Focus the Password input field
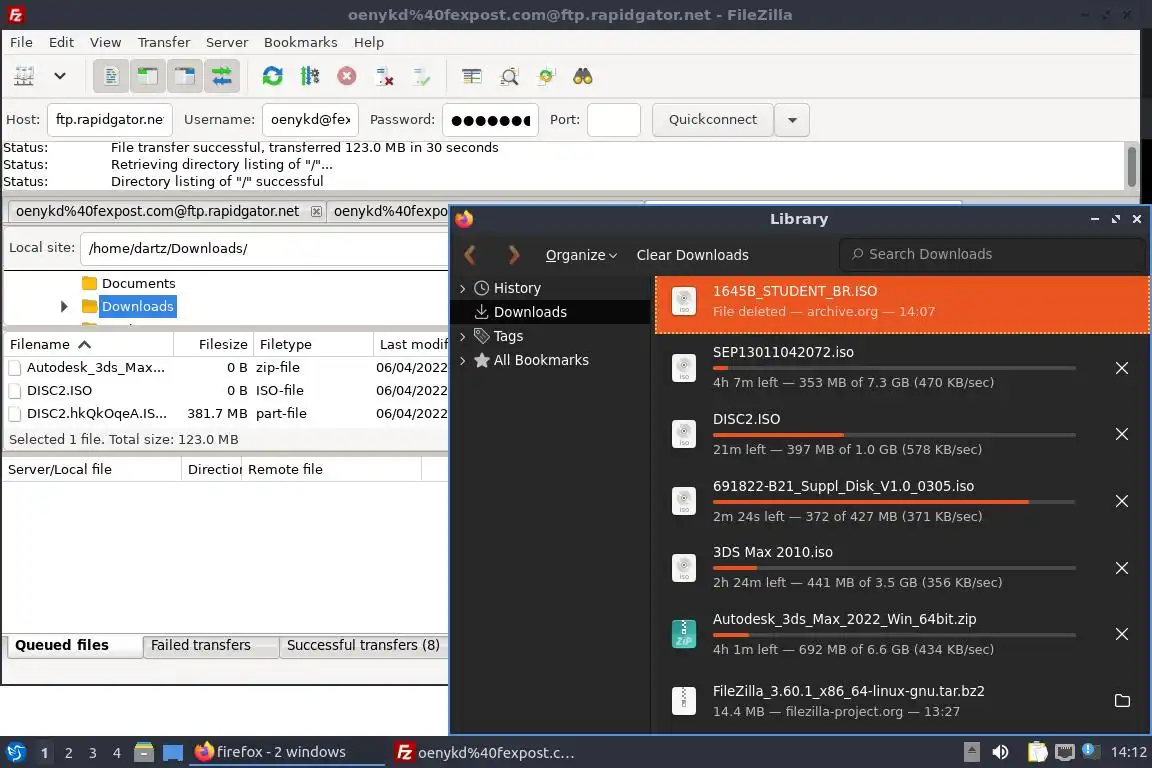The image size is (1152, 768). tap(491, 120)
